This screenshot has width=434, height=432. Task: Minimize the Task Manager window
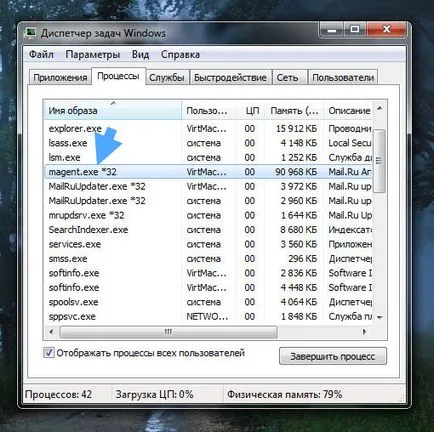[x=331, y=30]
